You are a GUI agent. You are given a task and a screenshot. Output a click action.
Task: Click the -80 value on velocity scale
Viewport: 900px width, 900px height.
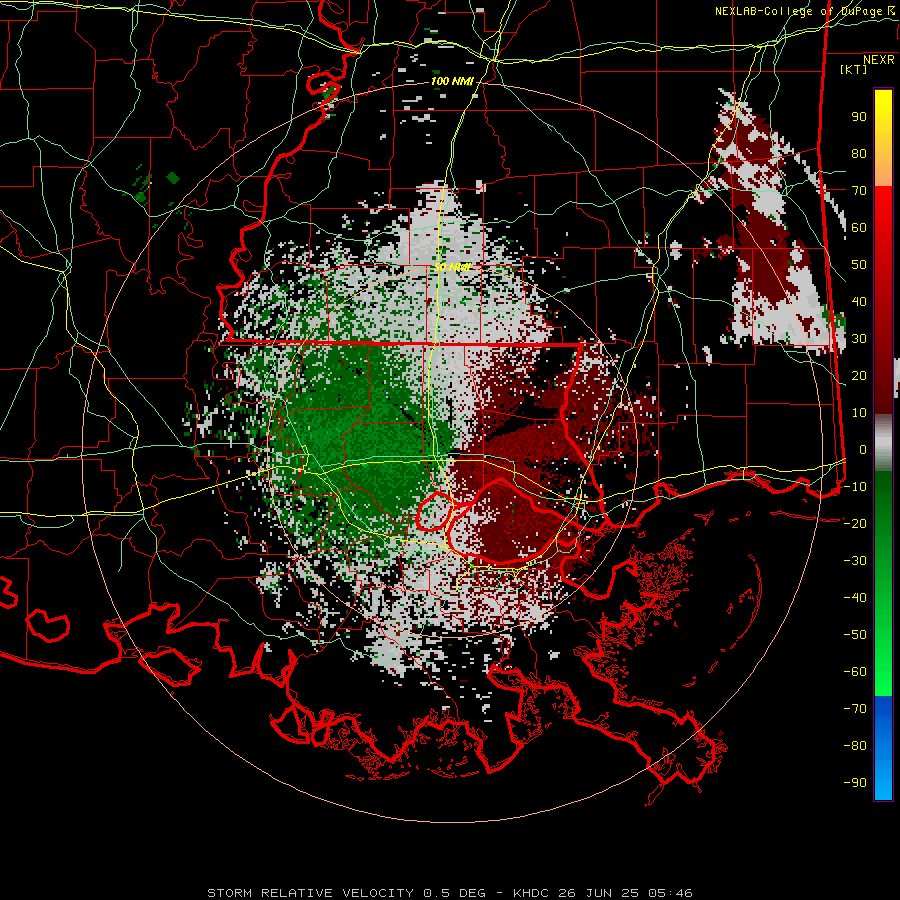[855, 746]
